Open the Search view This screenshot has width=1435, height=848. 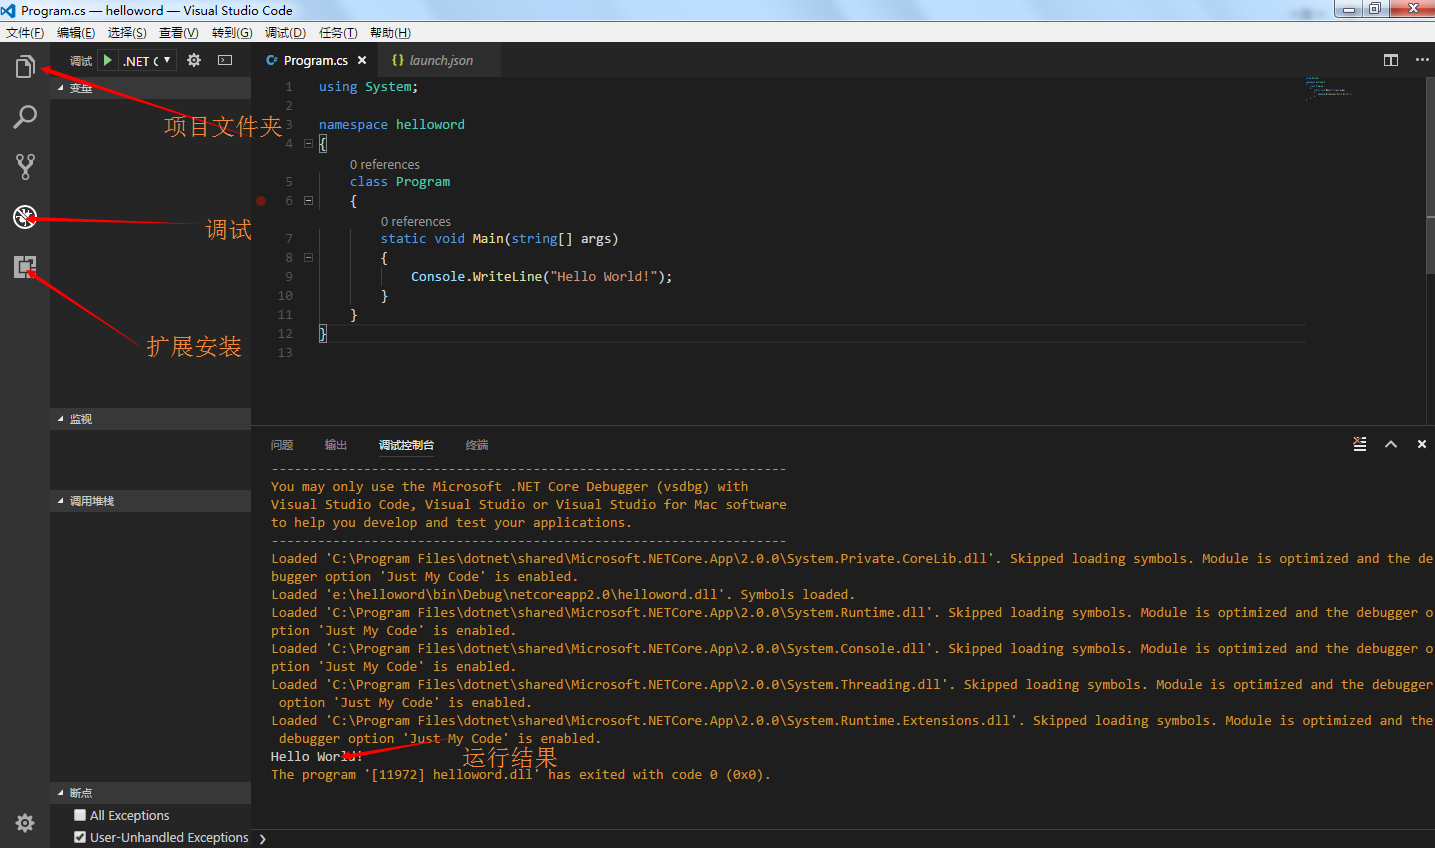tap(25, 117)
